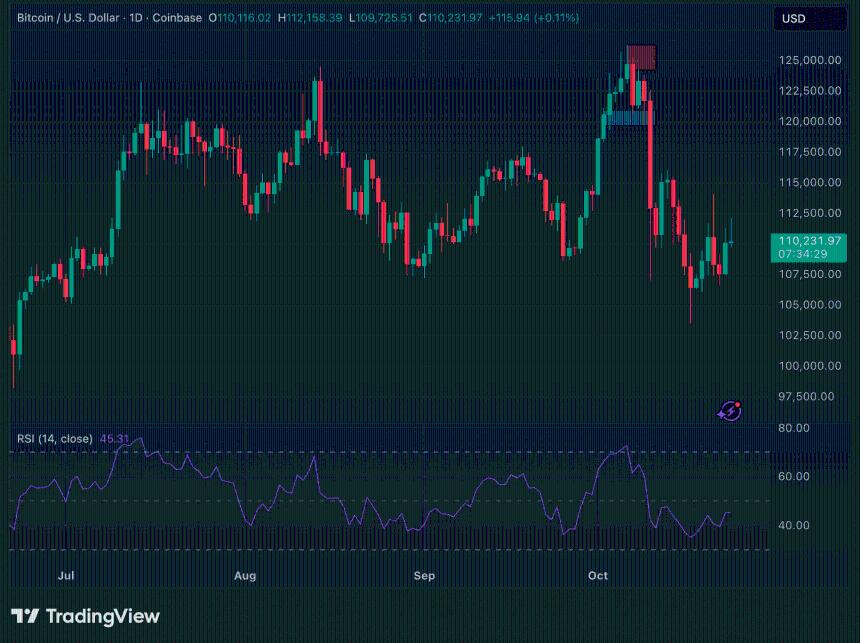Click the Oct label on time axis

click(x=598, y=576)
